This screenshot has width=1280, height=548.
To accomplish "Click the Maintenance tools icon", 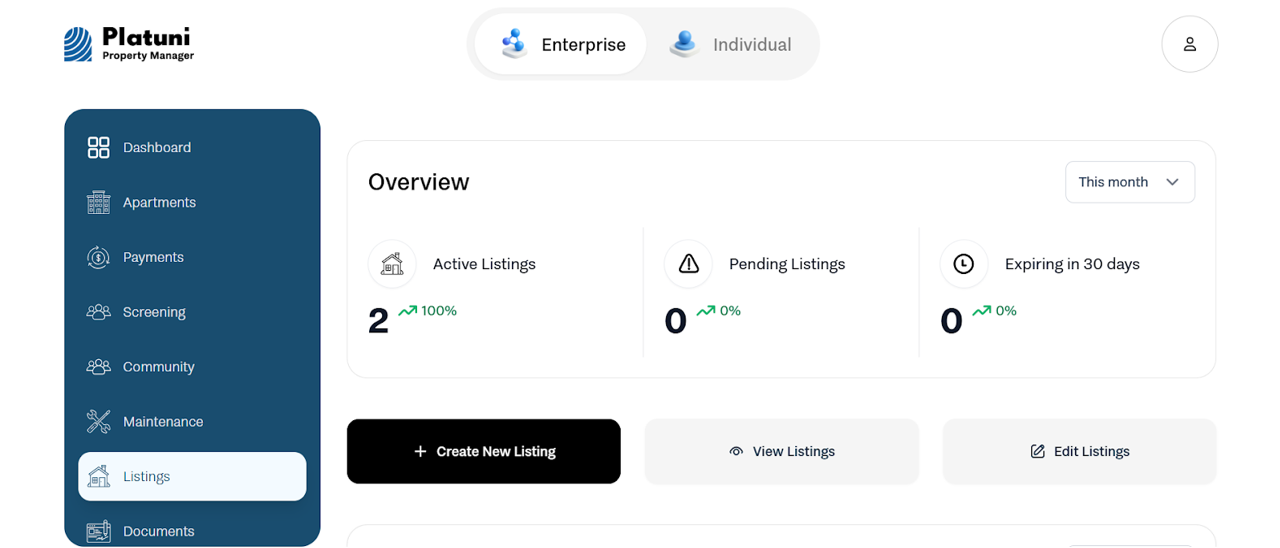I will (98, 422).
